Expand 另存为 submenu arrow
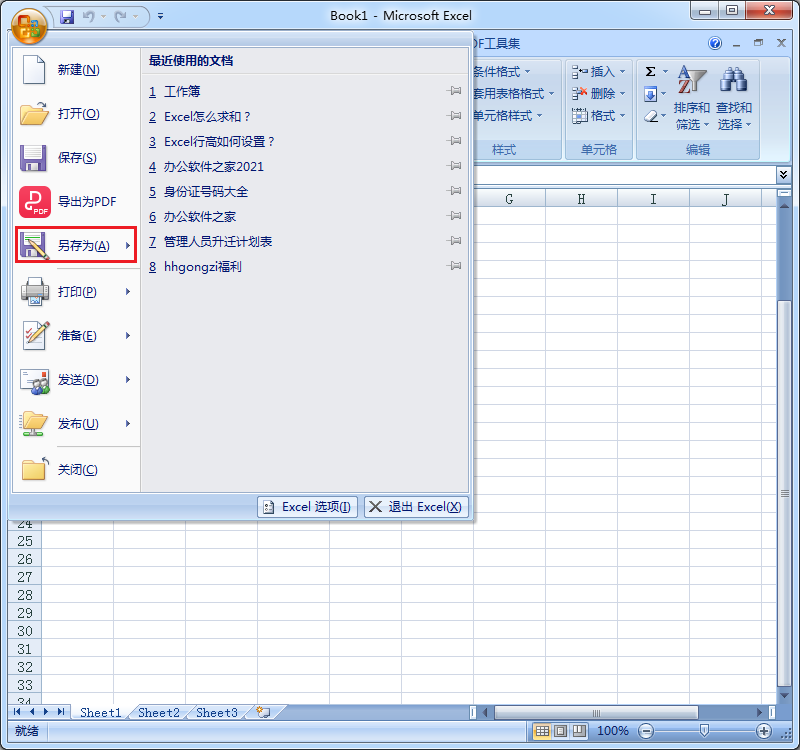Screen dimensions: 800x750 click(x=128, y=245)
